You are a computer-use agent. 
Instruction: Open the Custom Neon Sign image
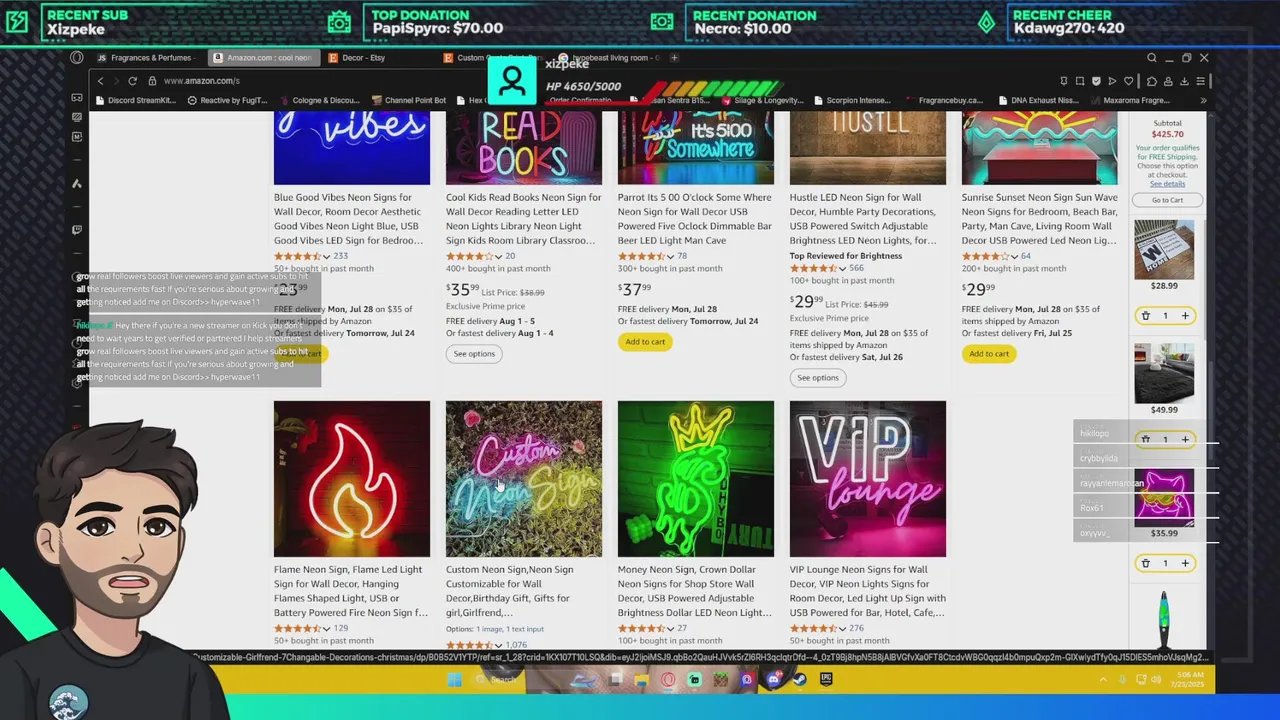point(524,479)
